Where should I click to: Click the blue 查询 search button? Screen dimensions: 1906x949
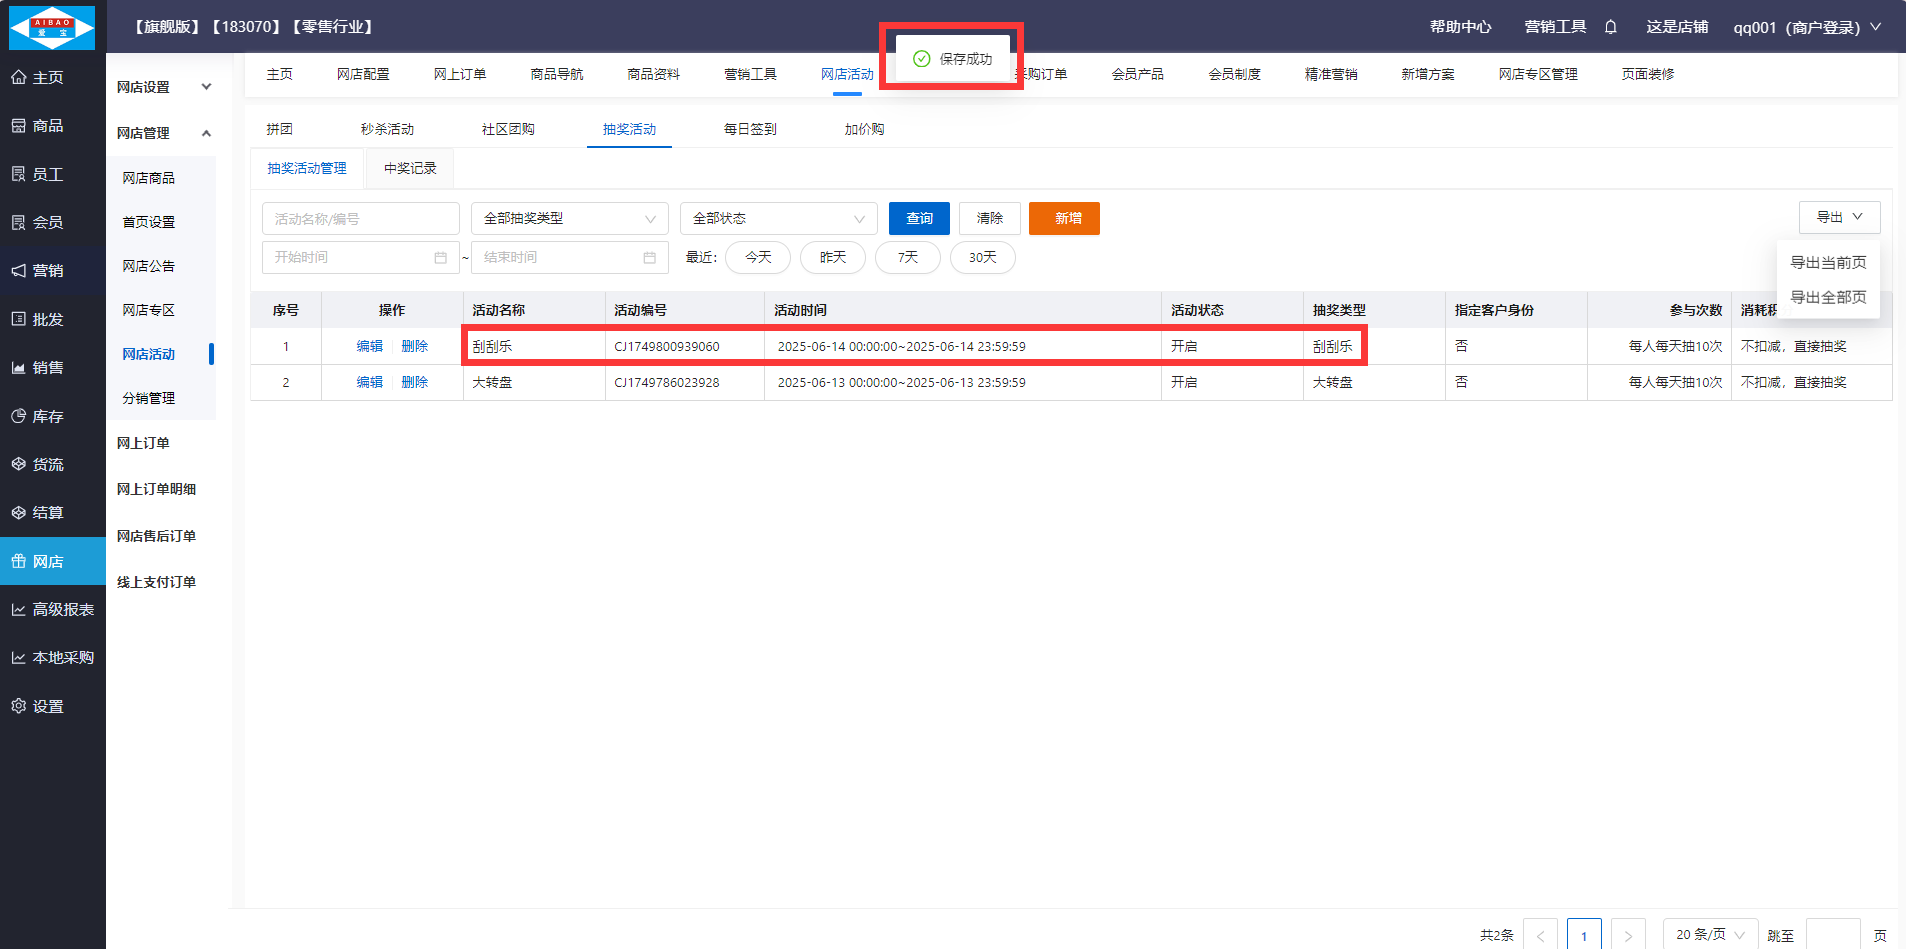click(919, 219)
